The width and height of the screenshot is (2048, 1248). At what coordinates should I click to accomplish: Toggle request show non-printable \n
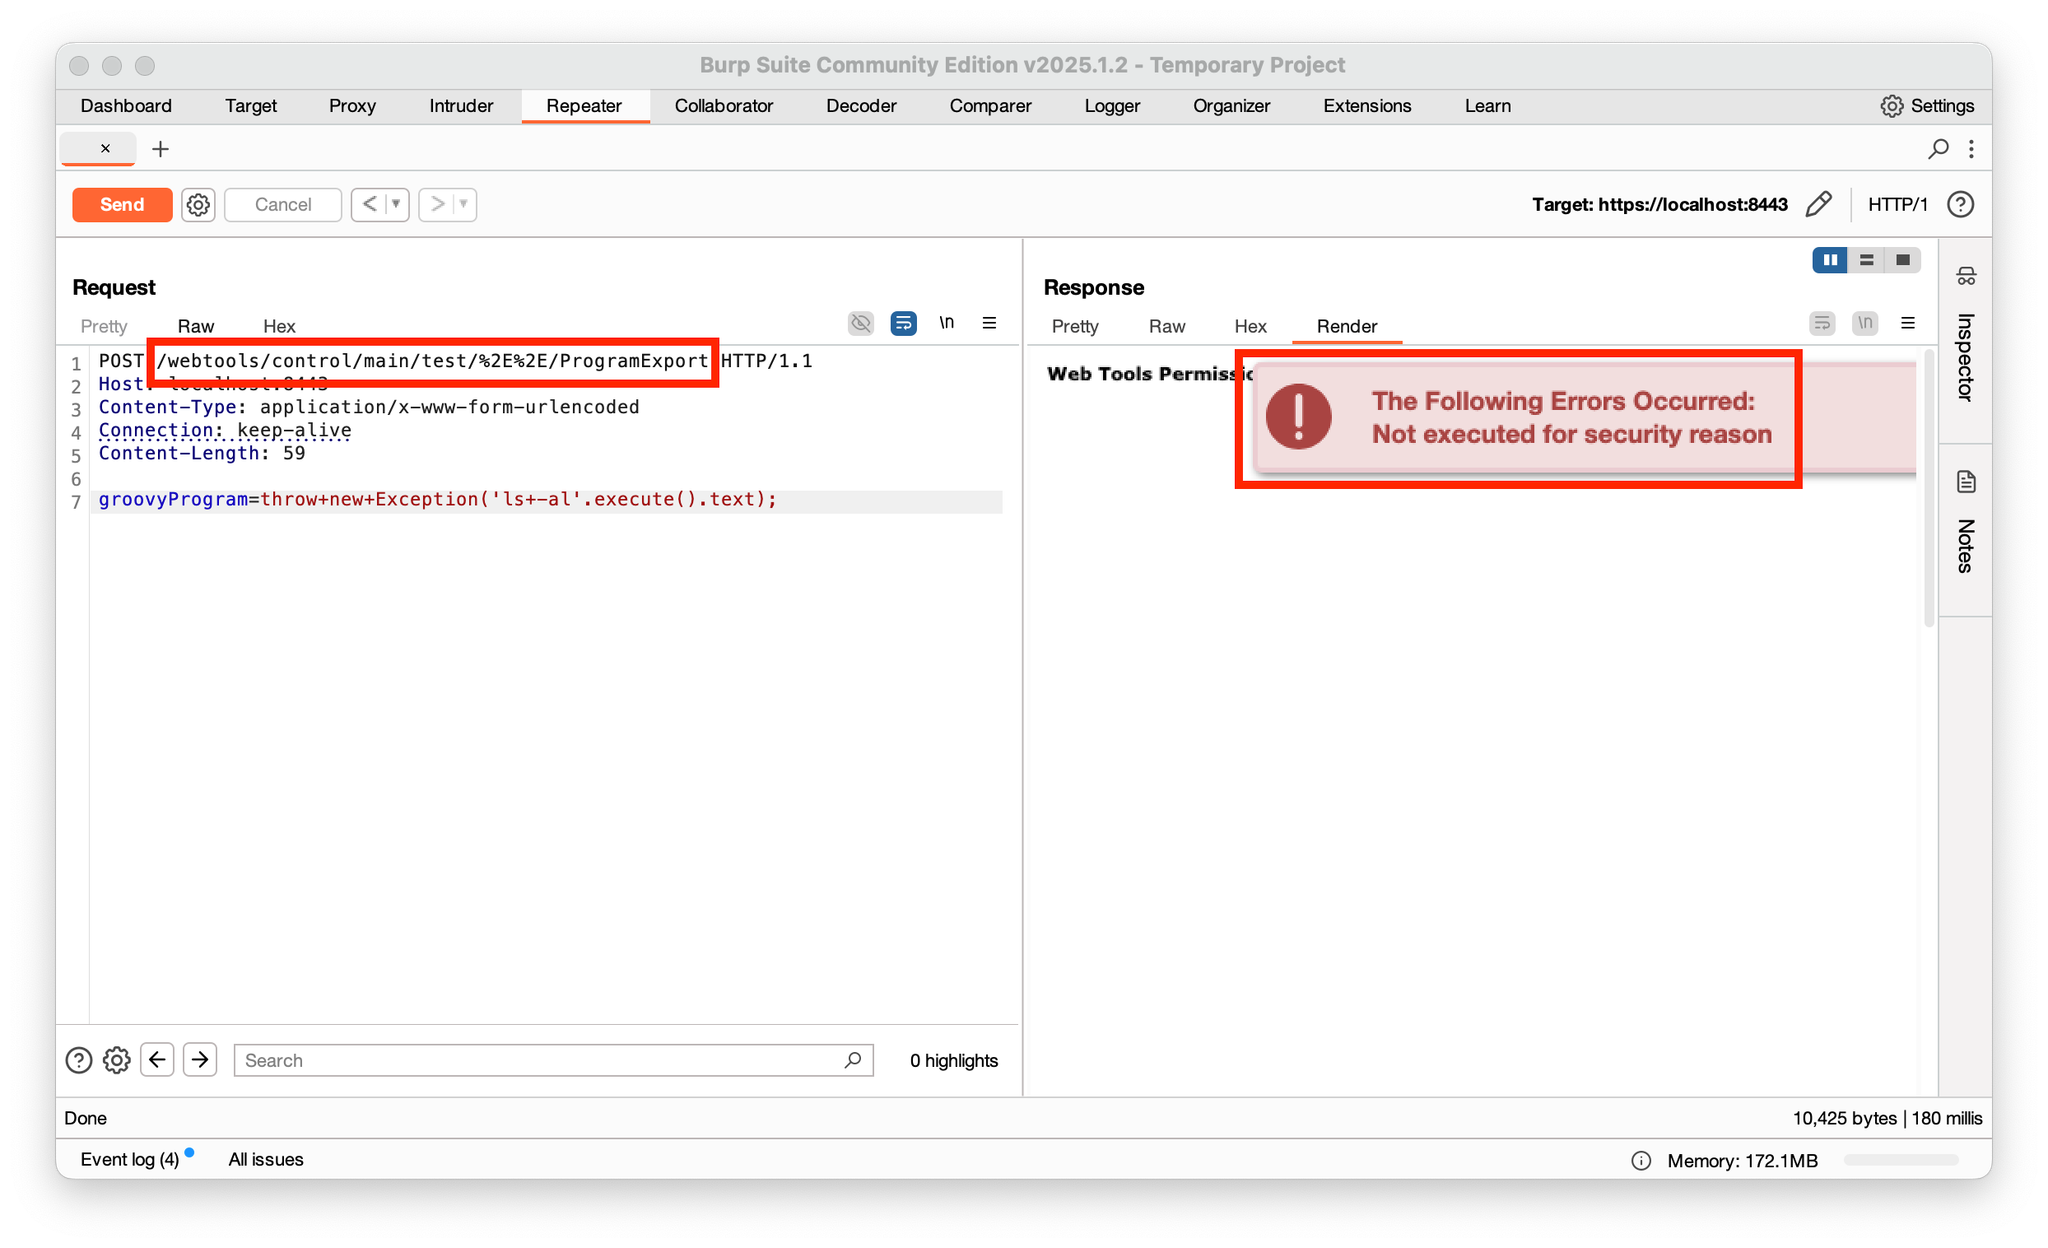point(946,322)
